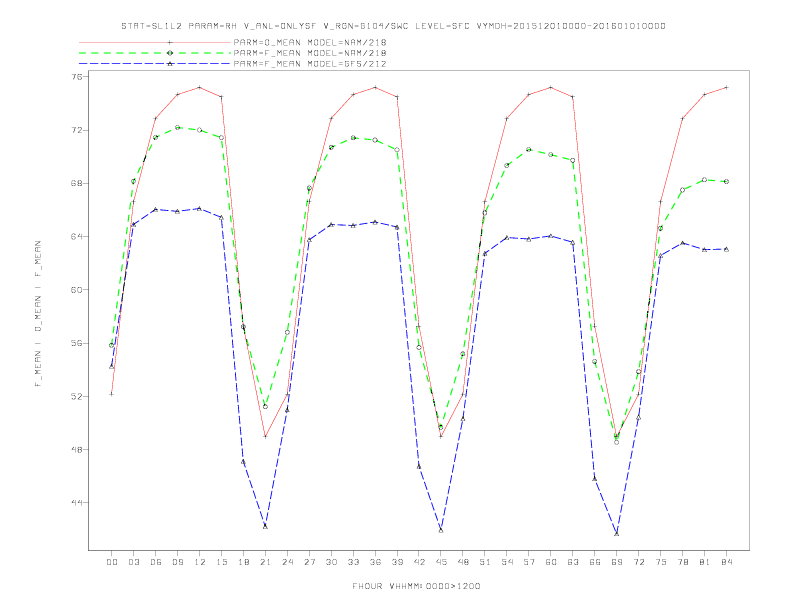792x612 pixels.
Task: Click the chart title starting with STAT=SL1L2
Action: pyautogui.click(x=393, y=26)
